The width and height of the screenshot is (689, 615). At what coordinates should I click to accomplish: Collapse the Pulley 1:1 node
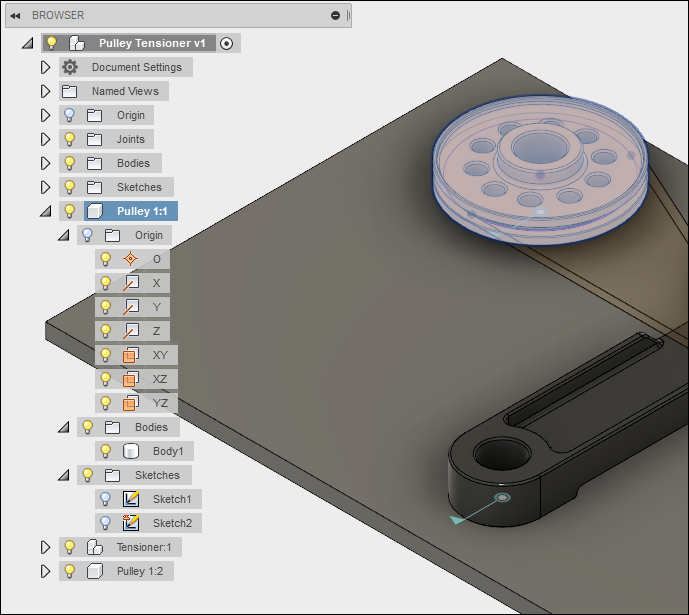pos(46,211)
